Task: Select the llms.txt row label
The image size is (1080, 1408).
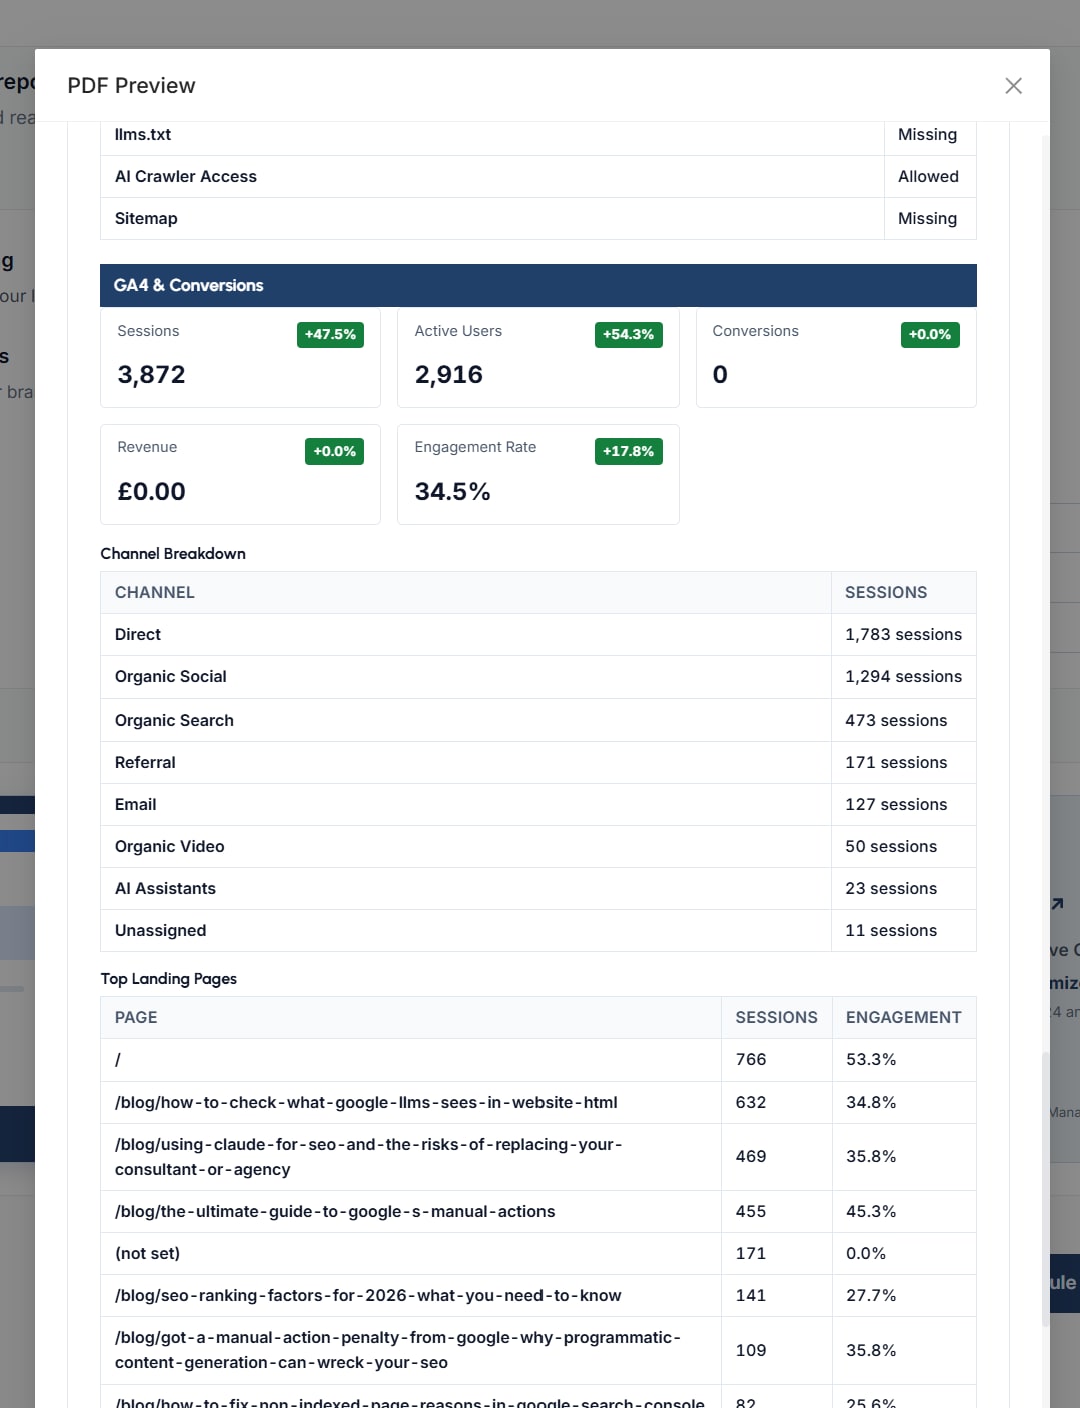Action: 143,134
